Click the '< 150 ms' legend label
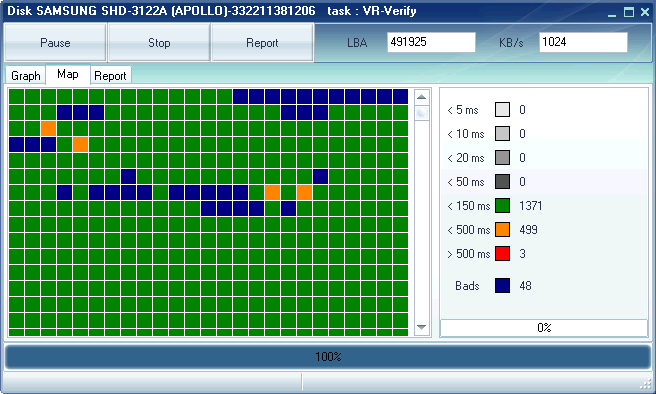 click(469, 206)
